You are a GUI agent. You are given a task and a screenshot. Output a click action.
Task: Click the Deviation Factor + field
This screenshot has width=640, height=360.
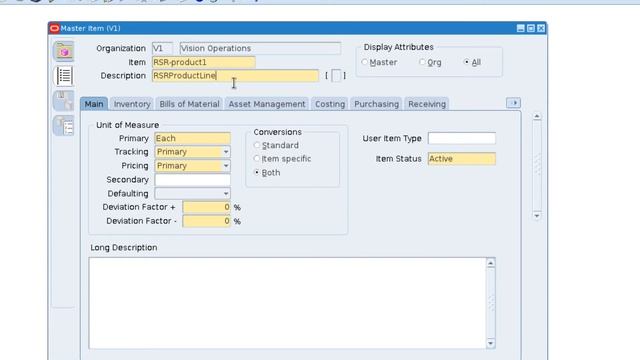[x=207, y=207]
